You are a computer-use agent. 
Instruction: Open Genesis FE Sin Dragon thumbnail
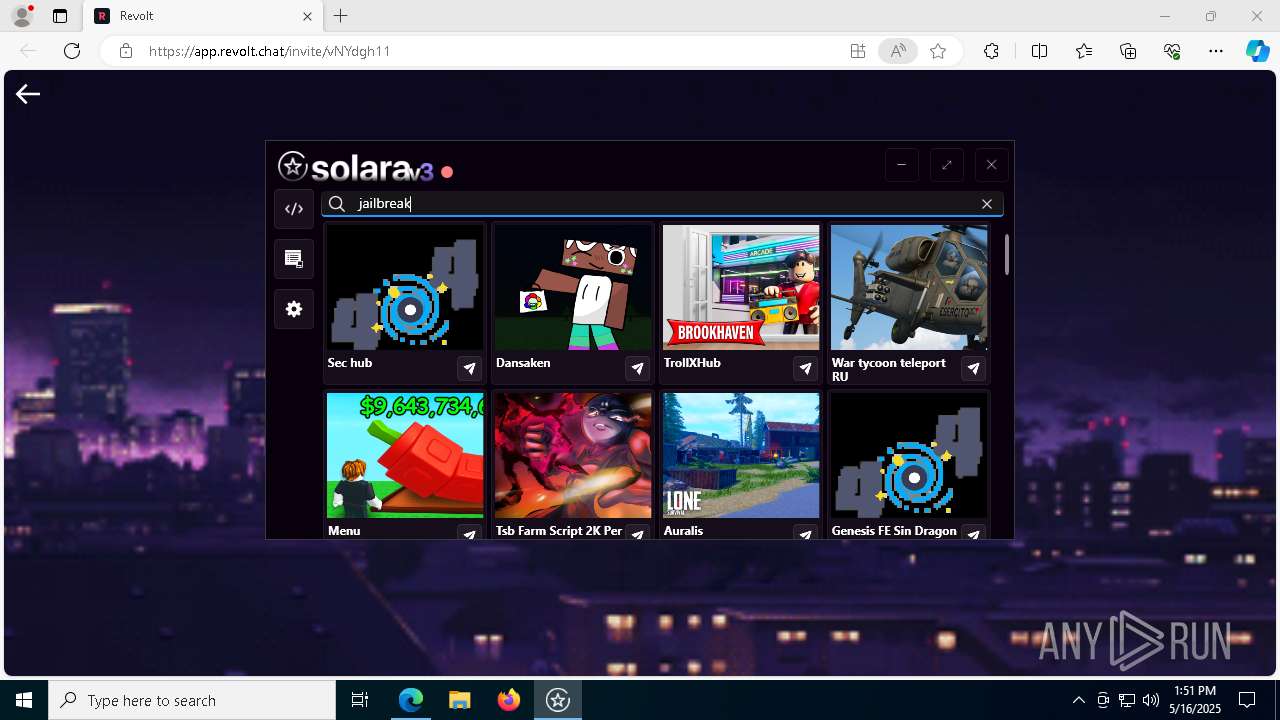[909, 455]
